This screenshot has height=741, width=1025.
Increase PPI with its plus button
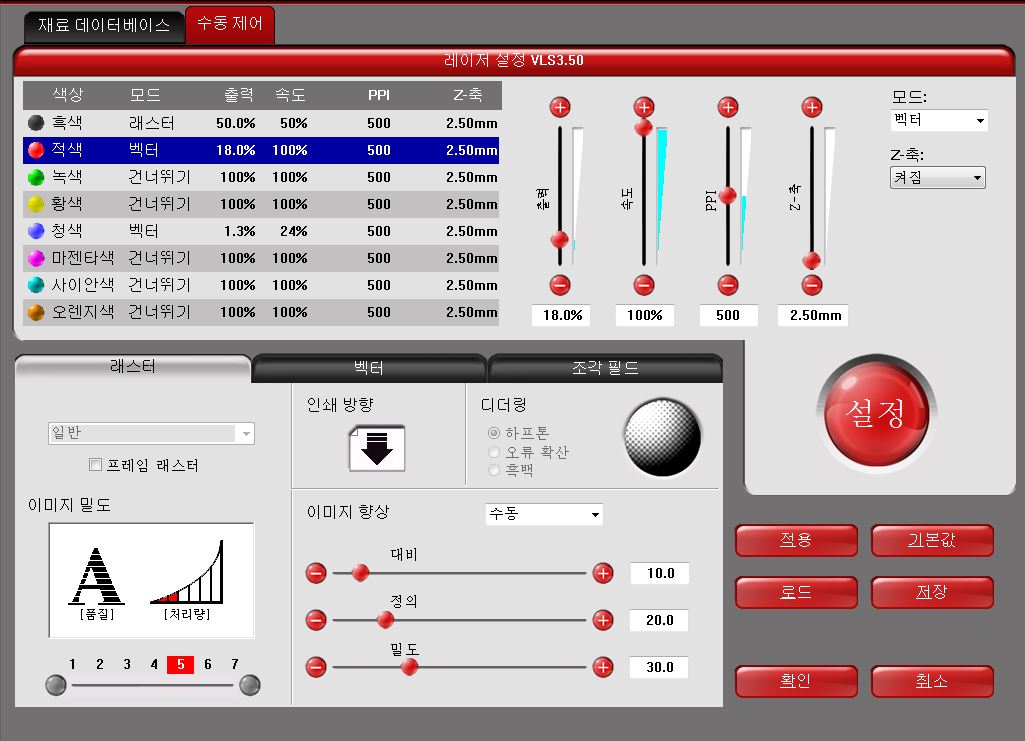(x=728, y=107)
